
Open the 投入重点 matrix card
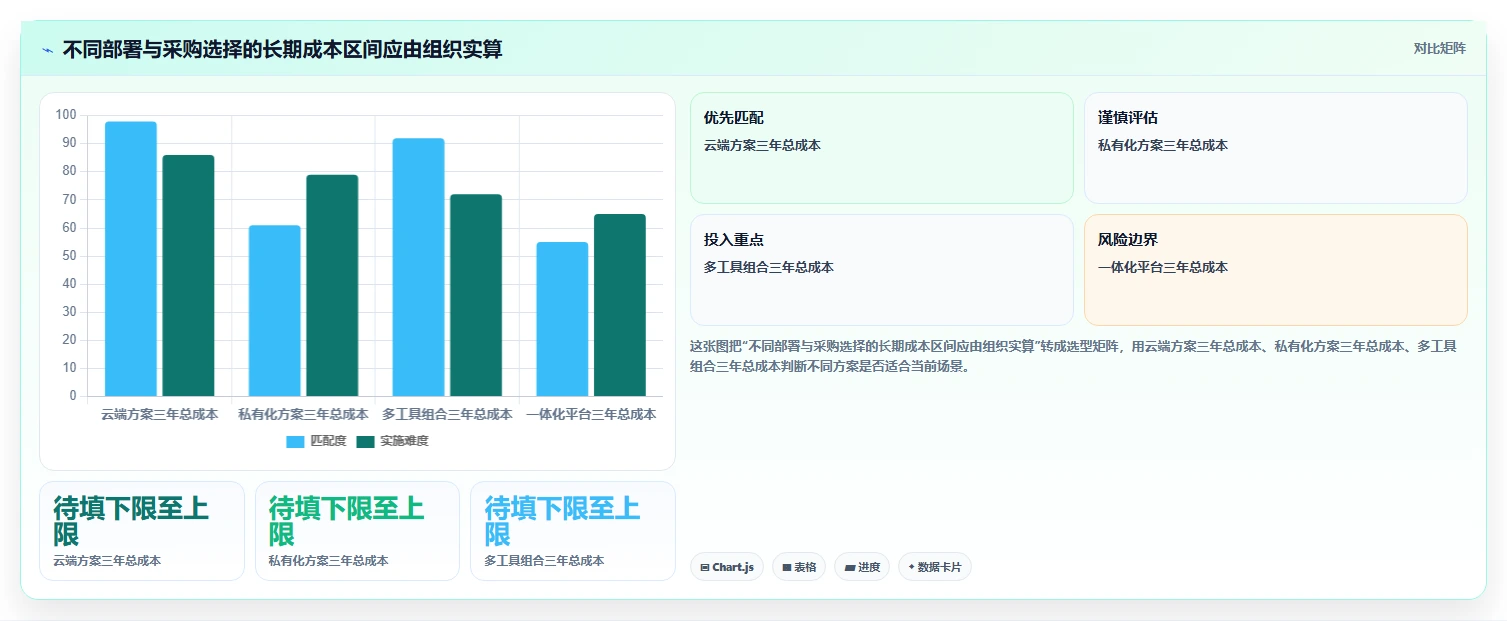tap(882, 270)
